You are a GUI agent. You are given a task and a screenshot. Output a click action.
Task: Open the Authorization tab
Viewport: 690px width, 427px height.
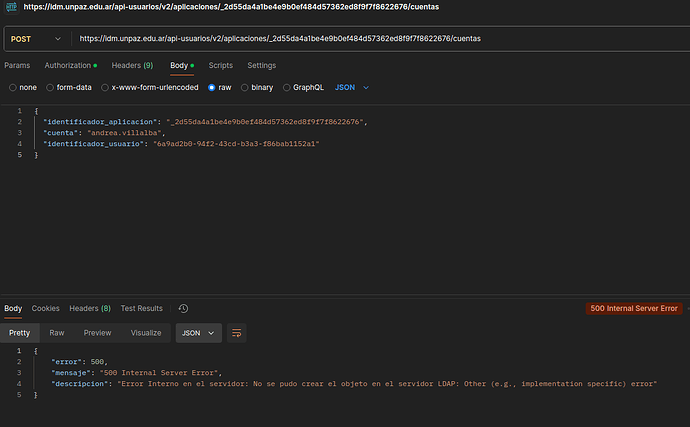coord(70,65)
